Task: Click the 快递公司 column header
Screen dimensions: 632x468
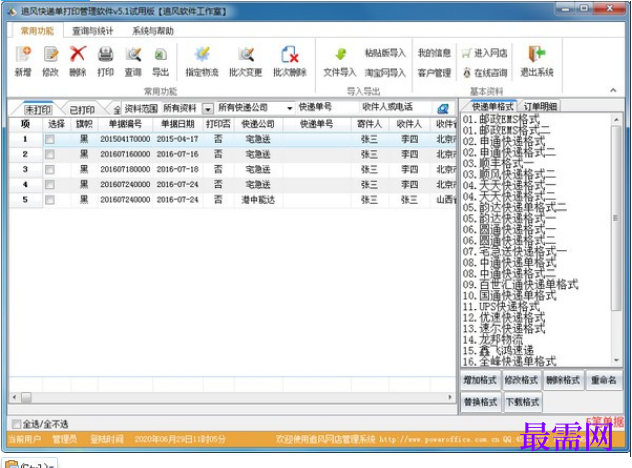Action: [258, 124]
